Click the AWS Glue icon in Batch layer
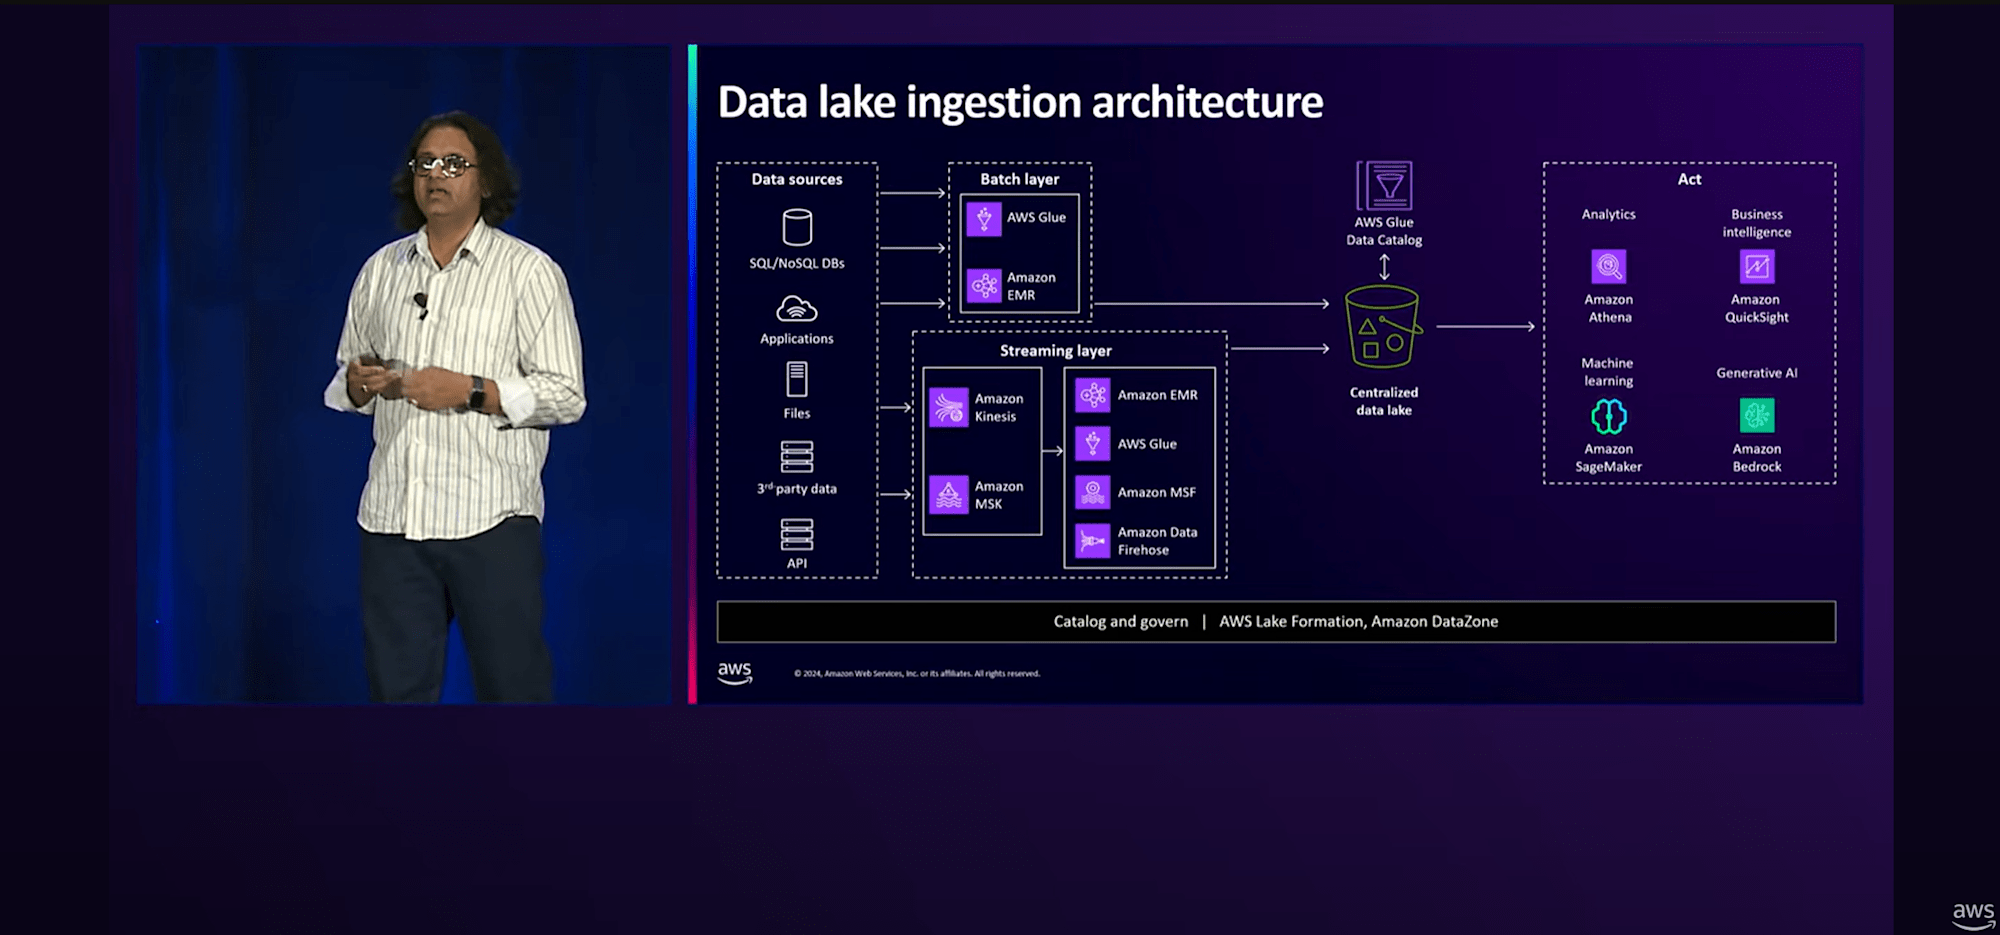 [984, 218]
